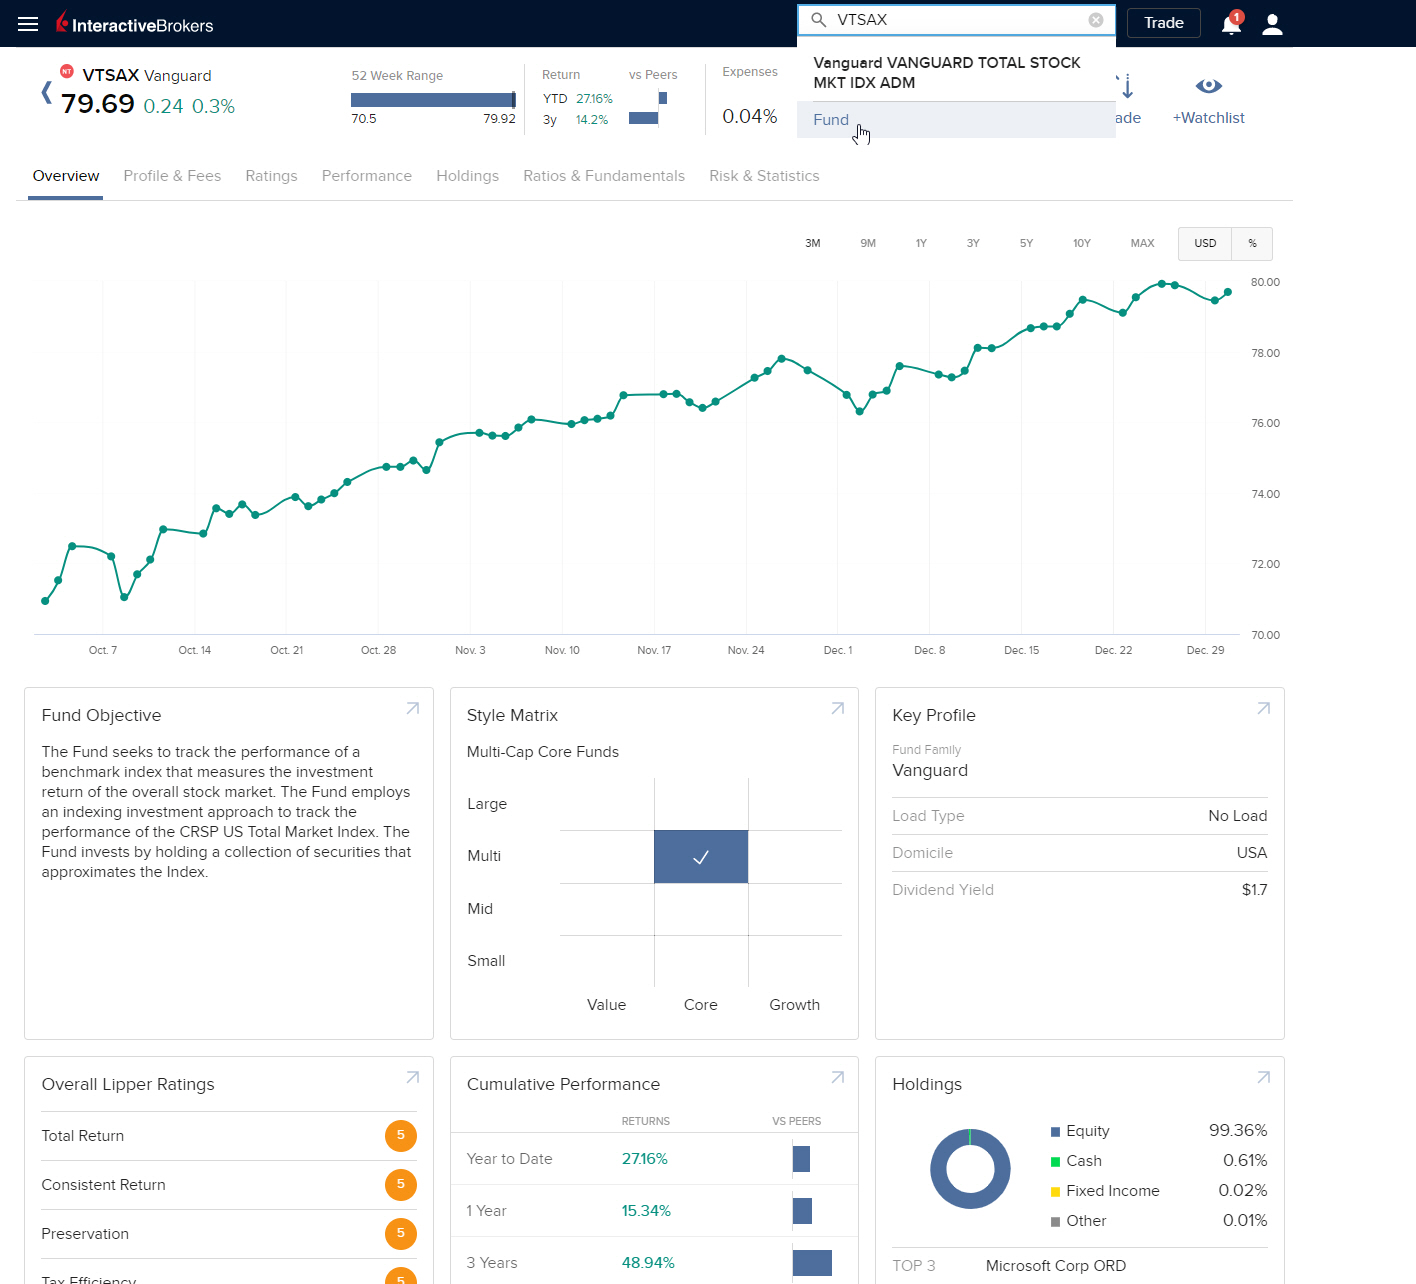Click the 3y vs Peers bar
1416x1284 pixels.
coord(643,118)
